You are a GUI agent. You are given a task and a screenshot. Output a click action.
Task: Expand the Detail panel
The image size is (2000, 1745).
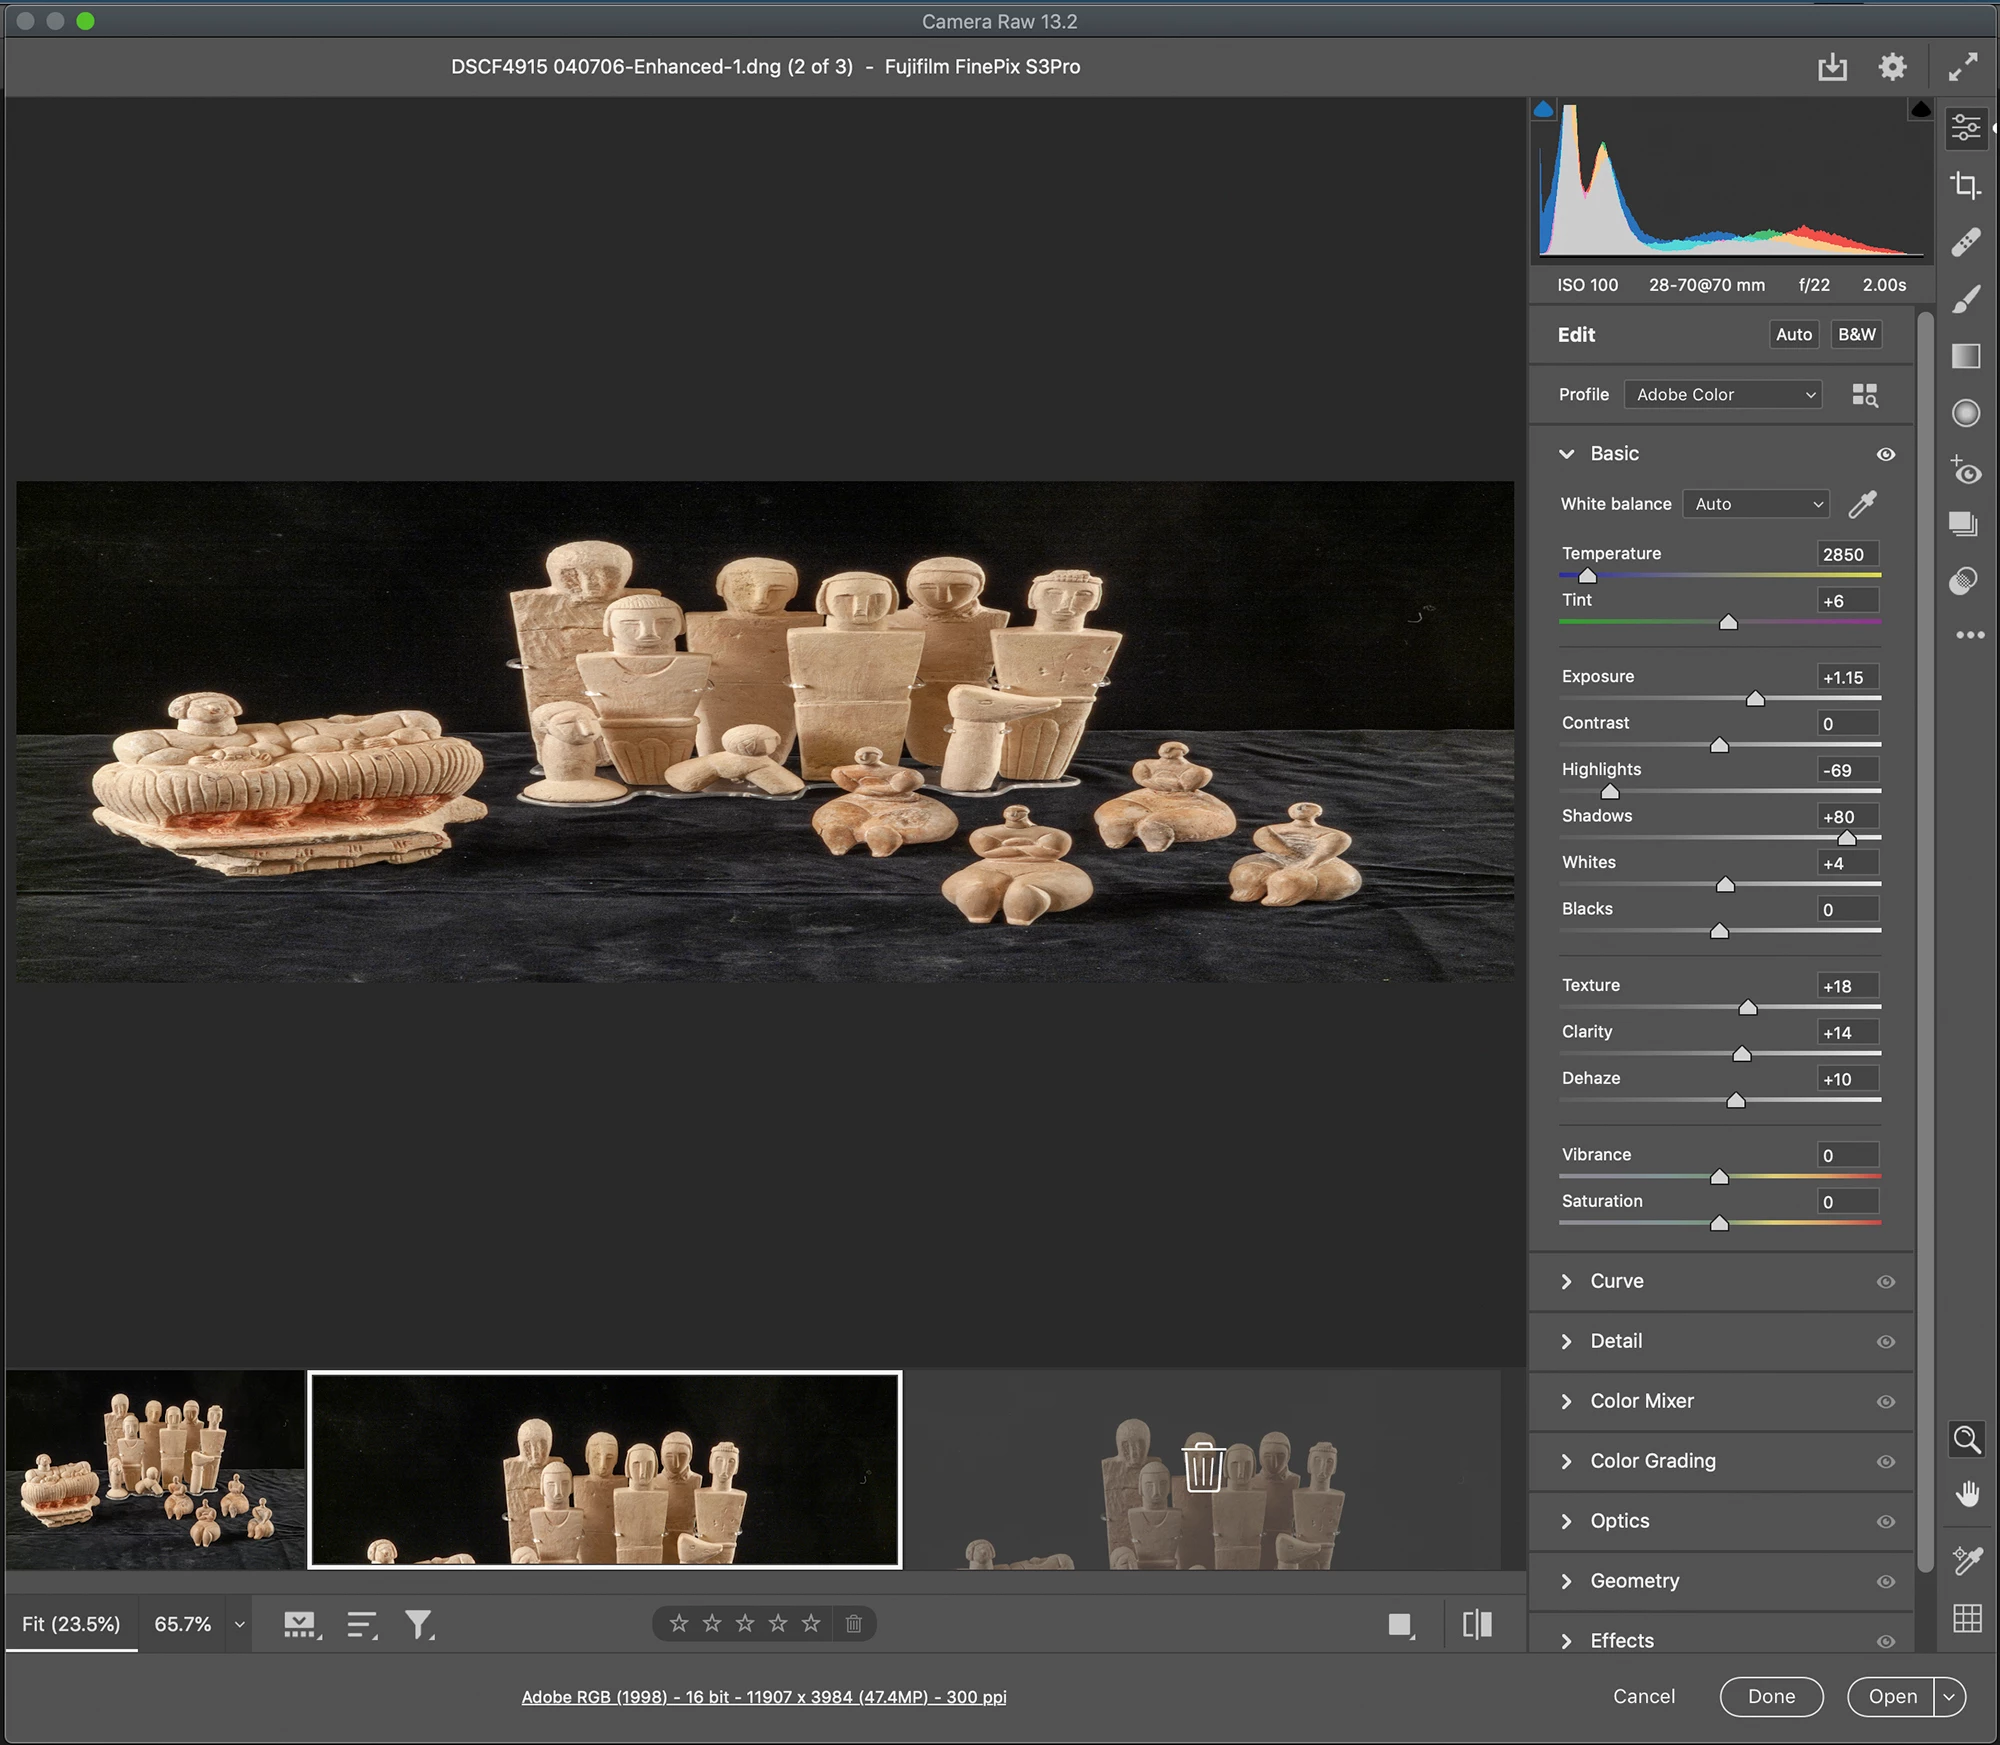pyautogui.click(x=1615, y=1341)
